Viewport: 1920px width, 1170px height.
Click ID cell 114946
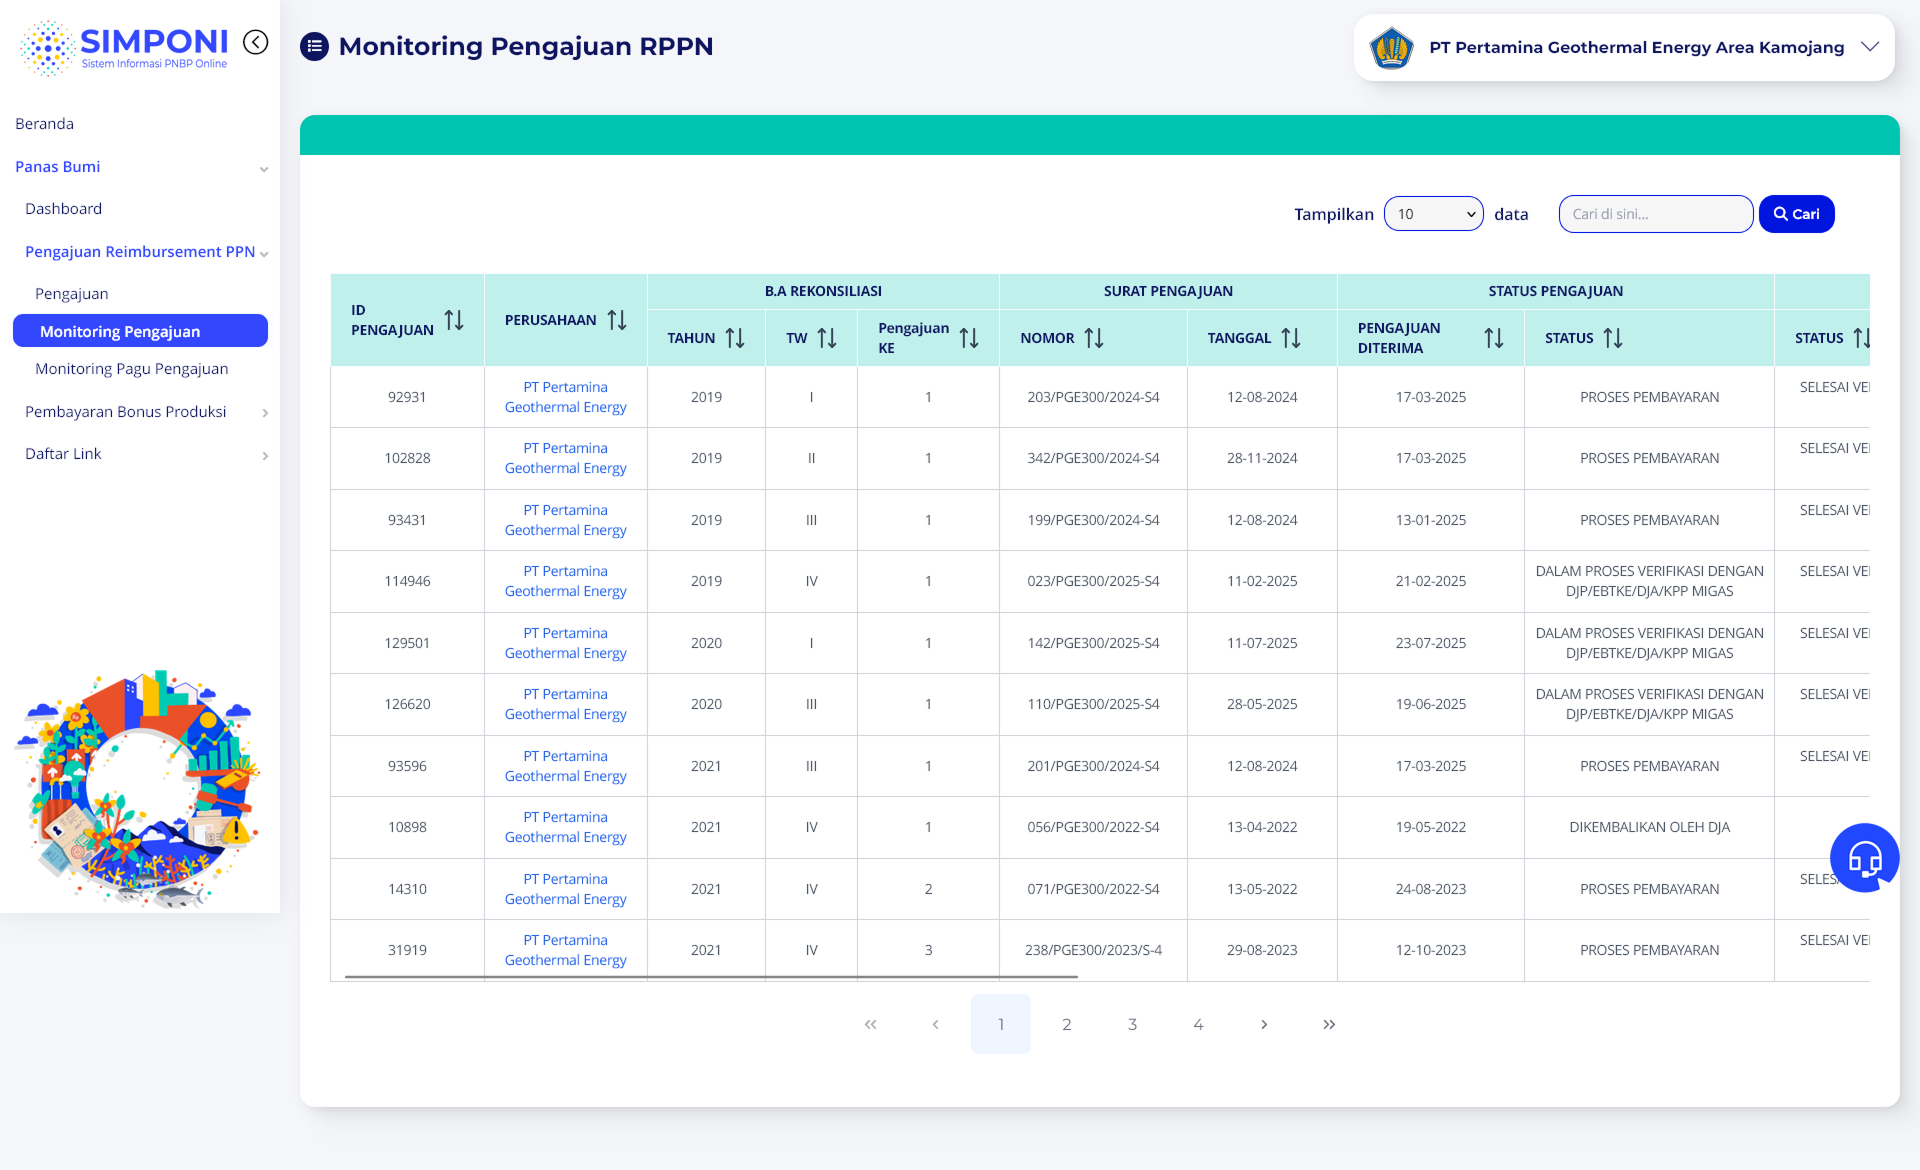pyautogui.click(x=407, y=581)
